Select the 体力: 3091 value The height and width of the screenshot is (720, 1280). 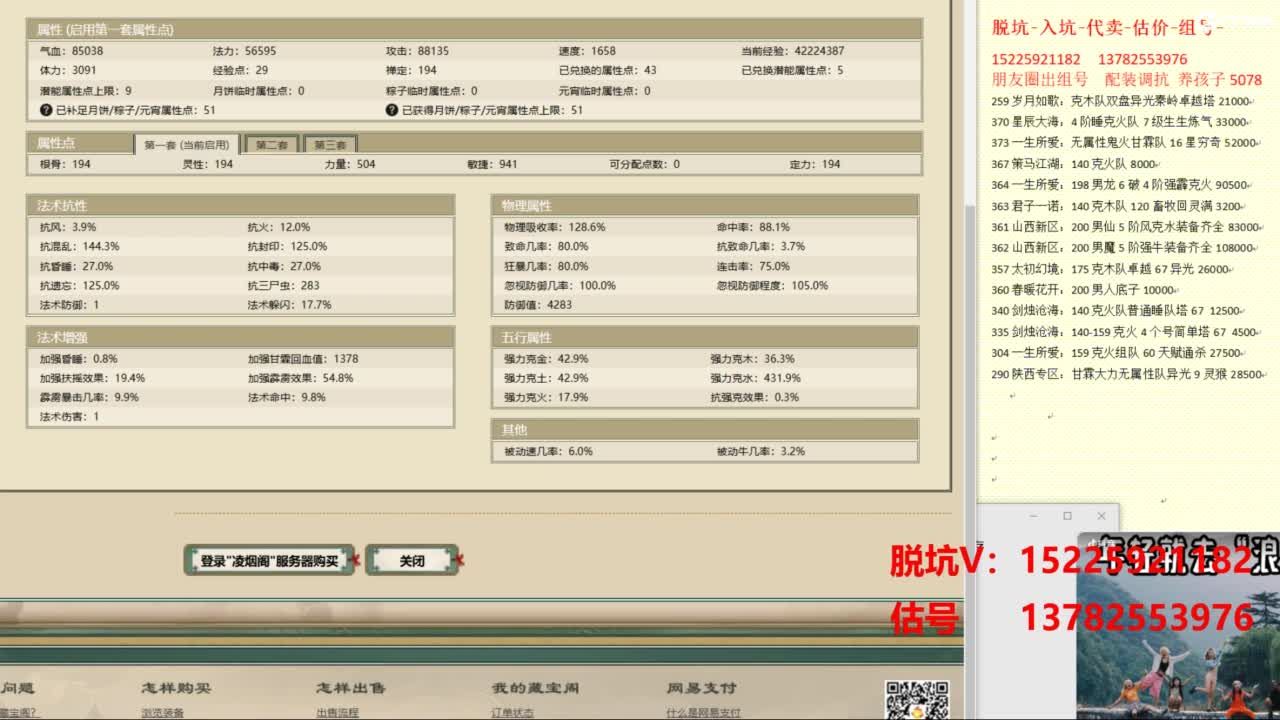pos(68,71)
